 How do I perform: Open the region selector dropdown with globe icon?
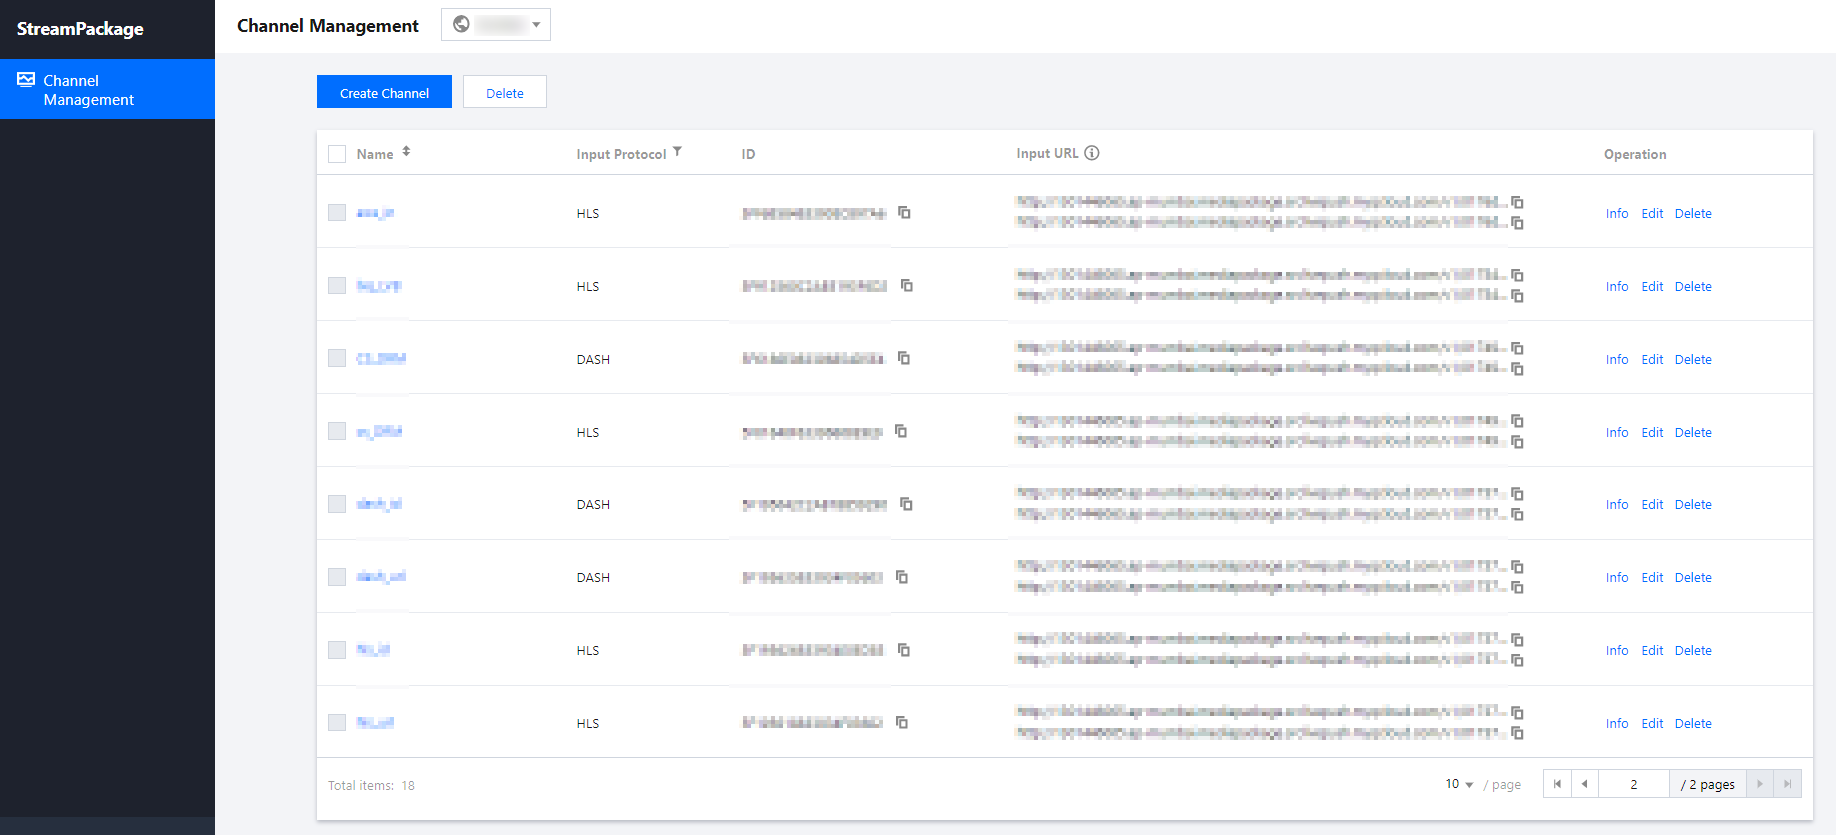coord(496,24)
